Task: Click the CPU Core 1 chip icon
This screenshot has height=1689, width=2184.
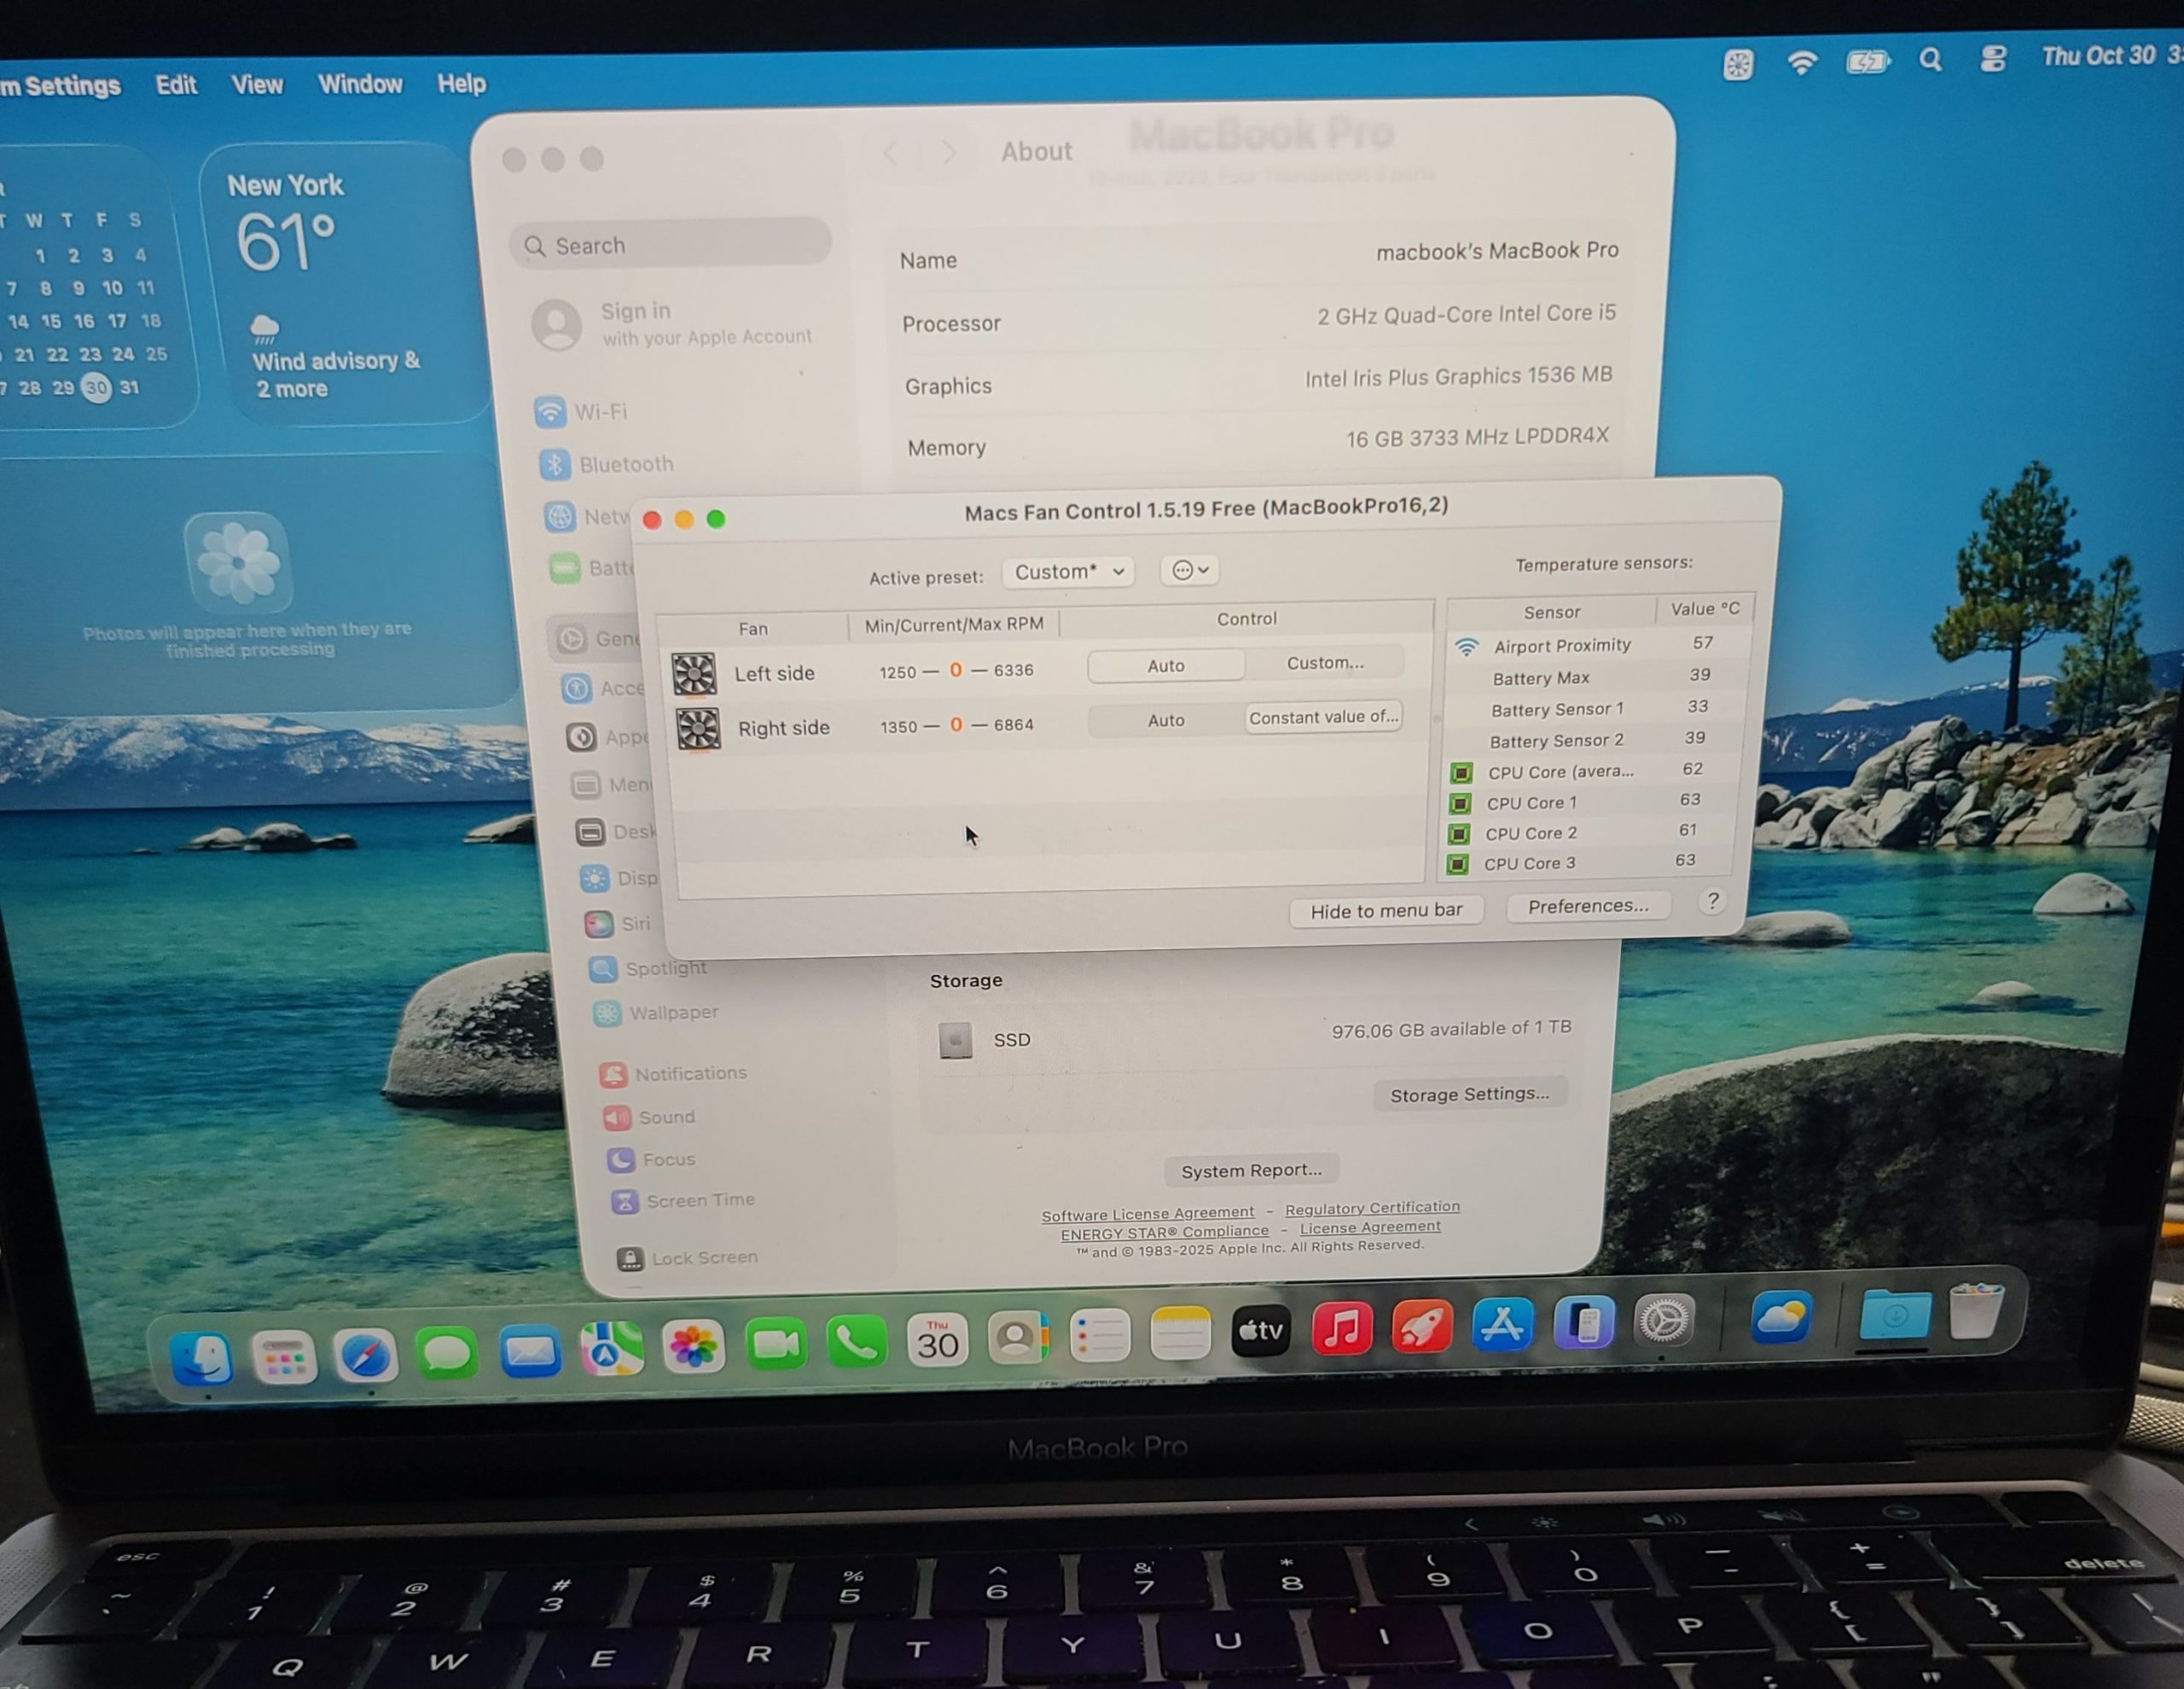Action: 1460,803
